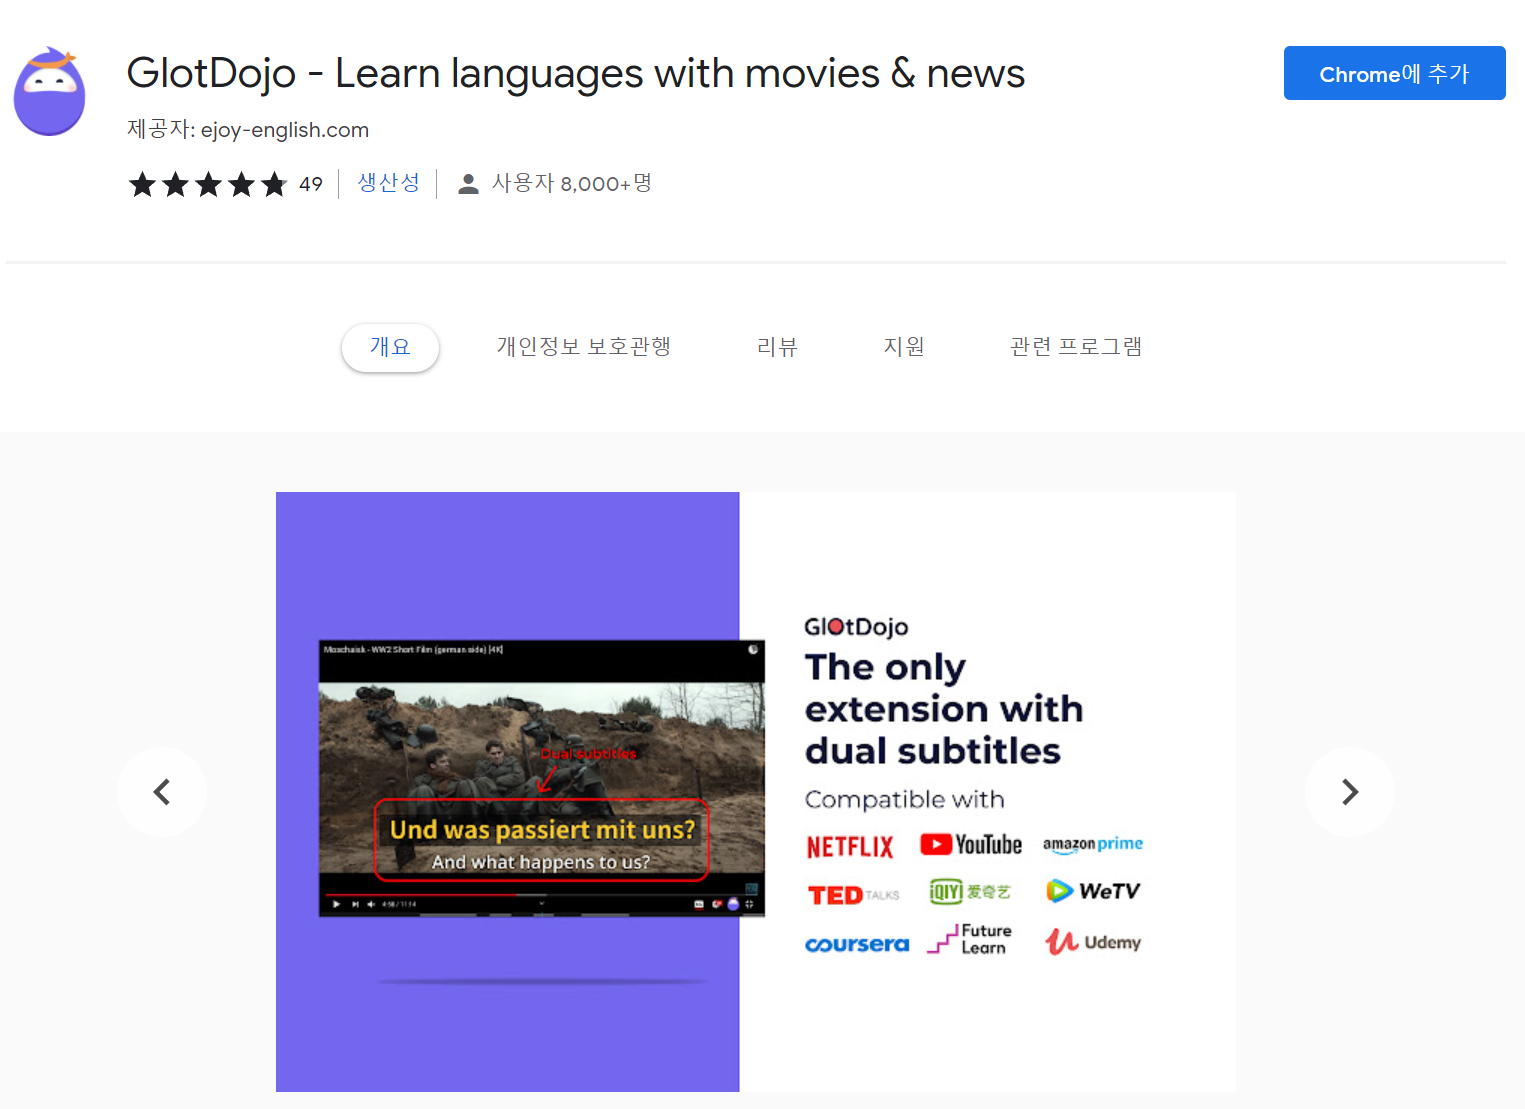Click the red progress bar in the video

click(420, 894)
